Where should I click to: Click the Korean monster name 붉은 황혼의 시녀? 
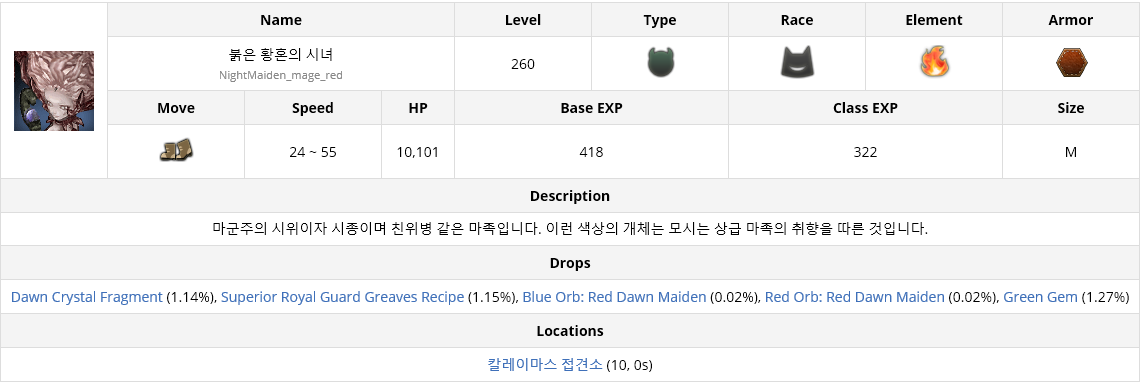click(281, 56)
